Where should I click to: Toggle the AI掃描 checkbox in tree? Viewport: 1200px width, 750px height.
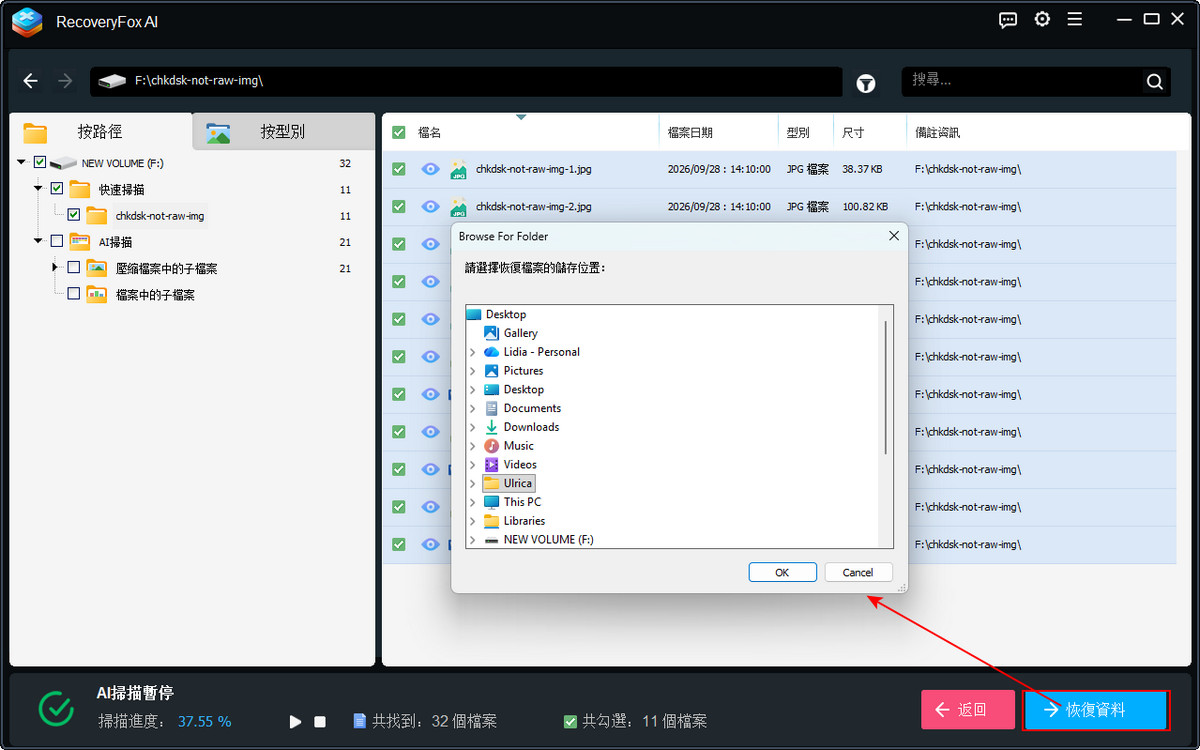[56, 241]
